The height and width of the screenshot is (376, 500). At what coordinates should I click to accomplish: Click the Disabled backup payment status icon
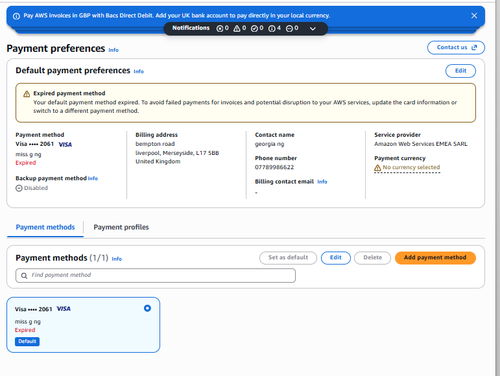click(x=19, y=188)
